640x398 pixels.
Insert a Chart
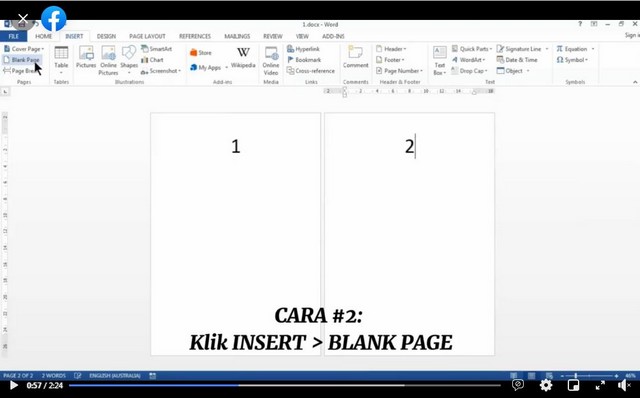[x=153, y=60]
